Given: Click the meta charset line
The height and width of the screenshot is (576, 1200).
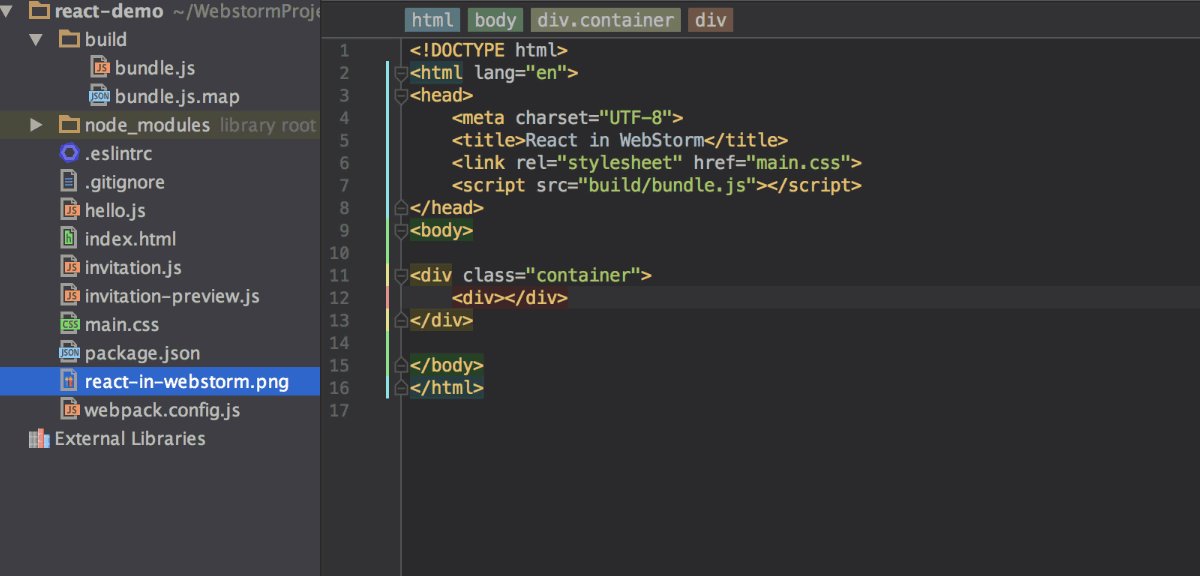Looking at the screenshot, I should tap(567, 118).
